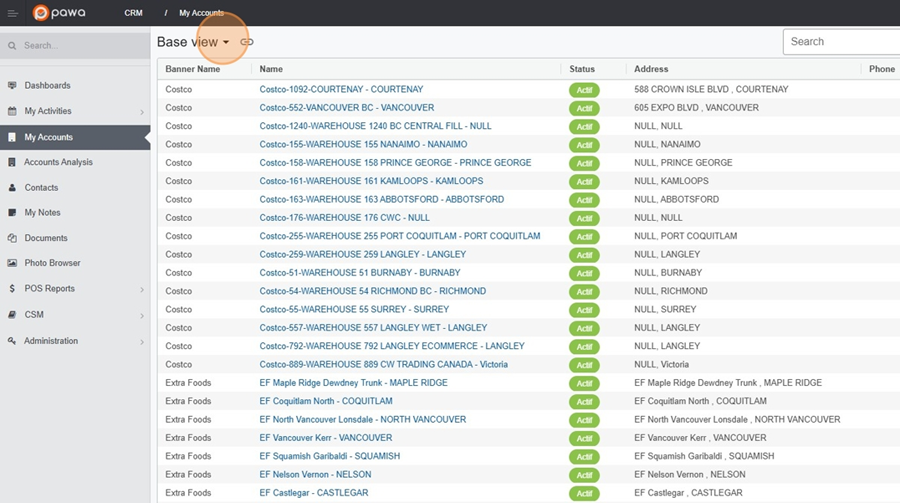Open Costco-51-WAREHOUSE 51 BURNABY link
The height and width of the screenshot is (503, 900).
pos(360,273)
